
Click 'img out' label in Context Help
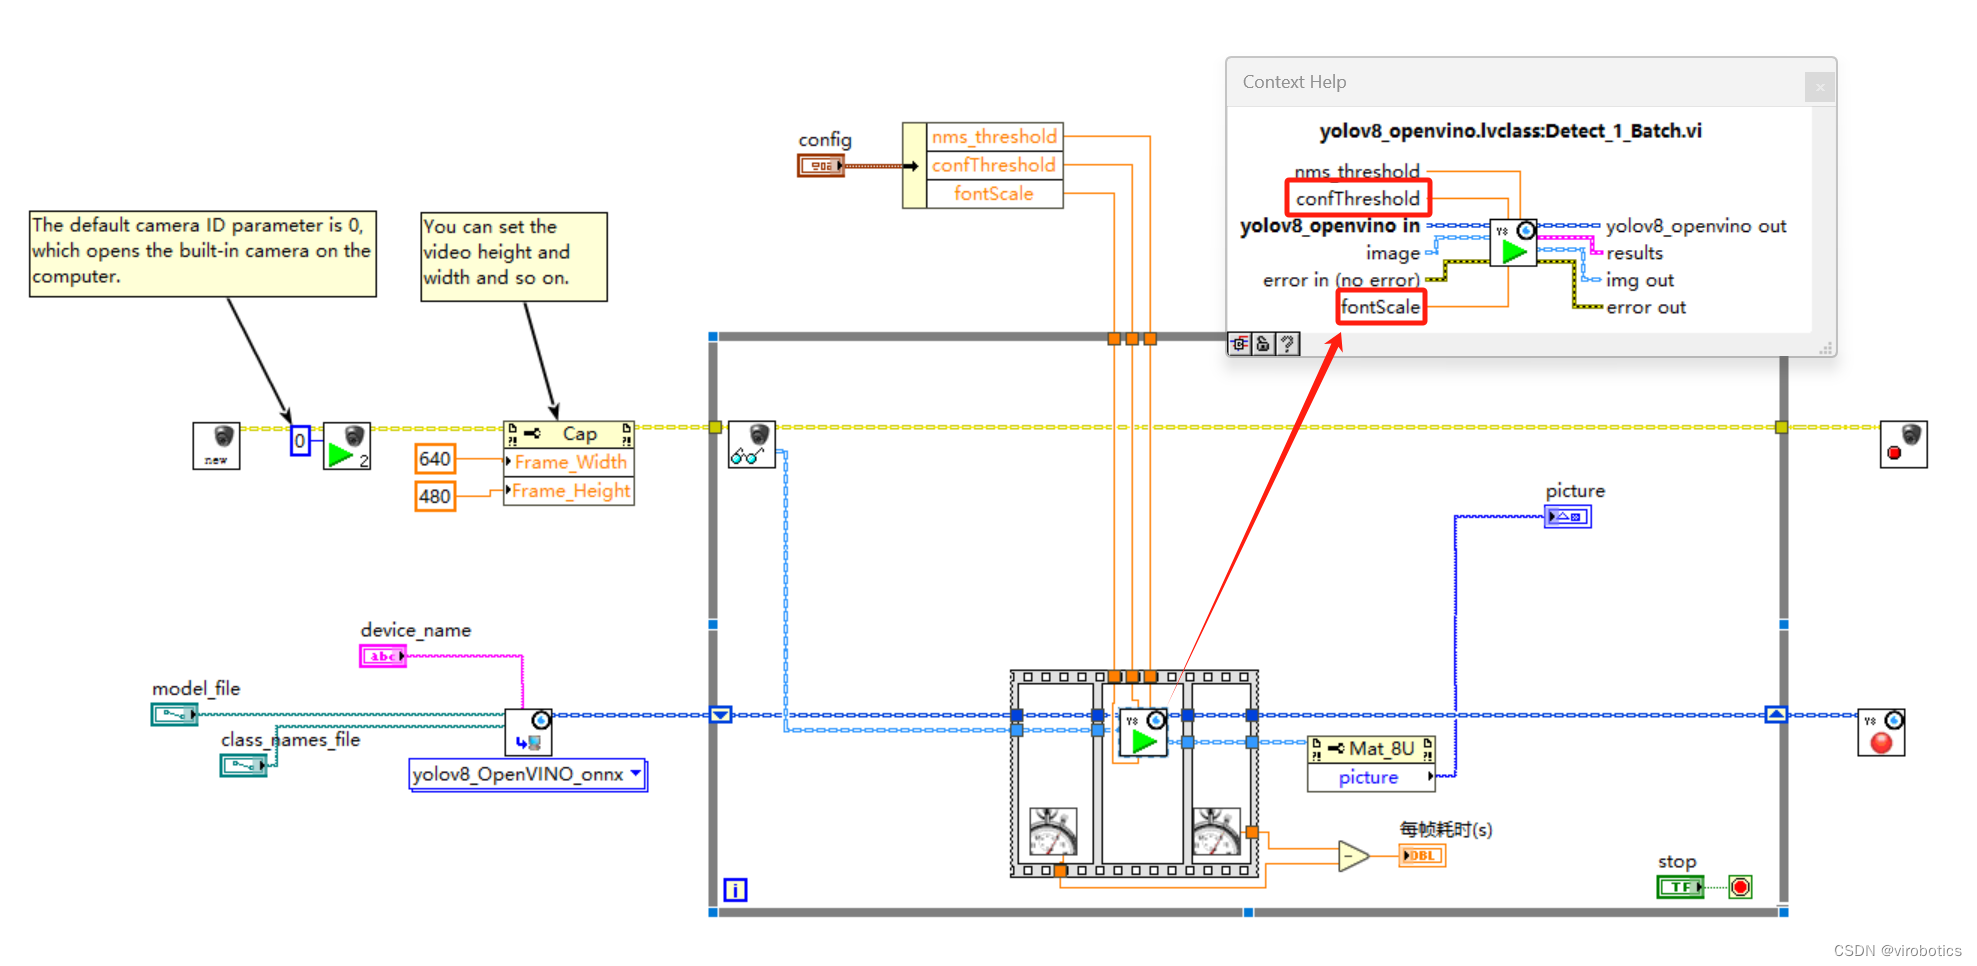tap(1640, 280)
